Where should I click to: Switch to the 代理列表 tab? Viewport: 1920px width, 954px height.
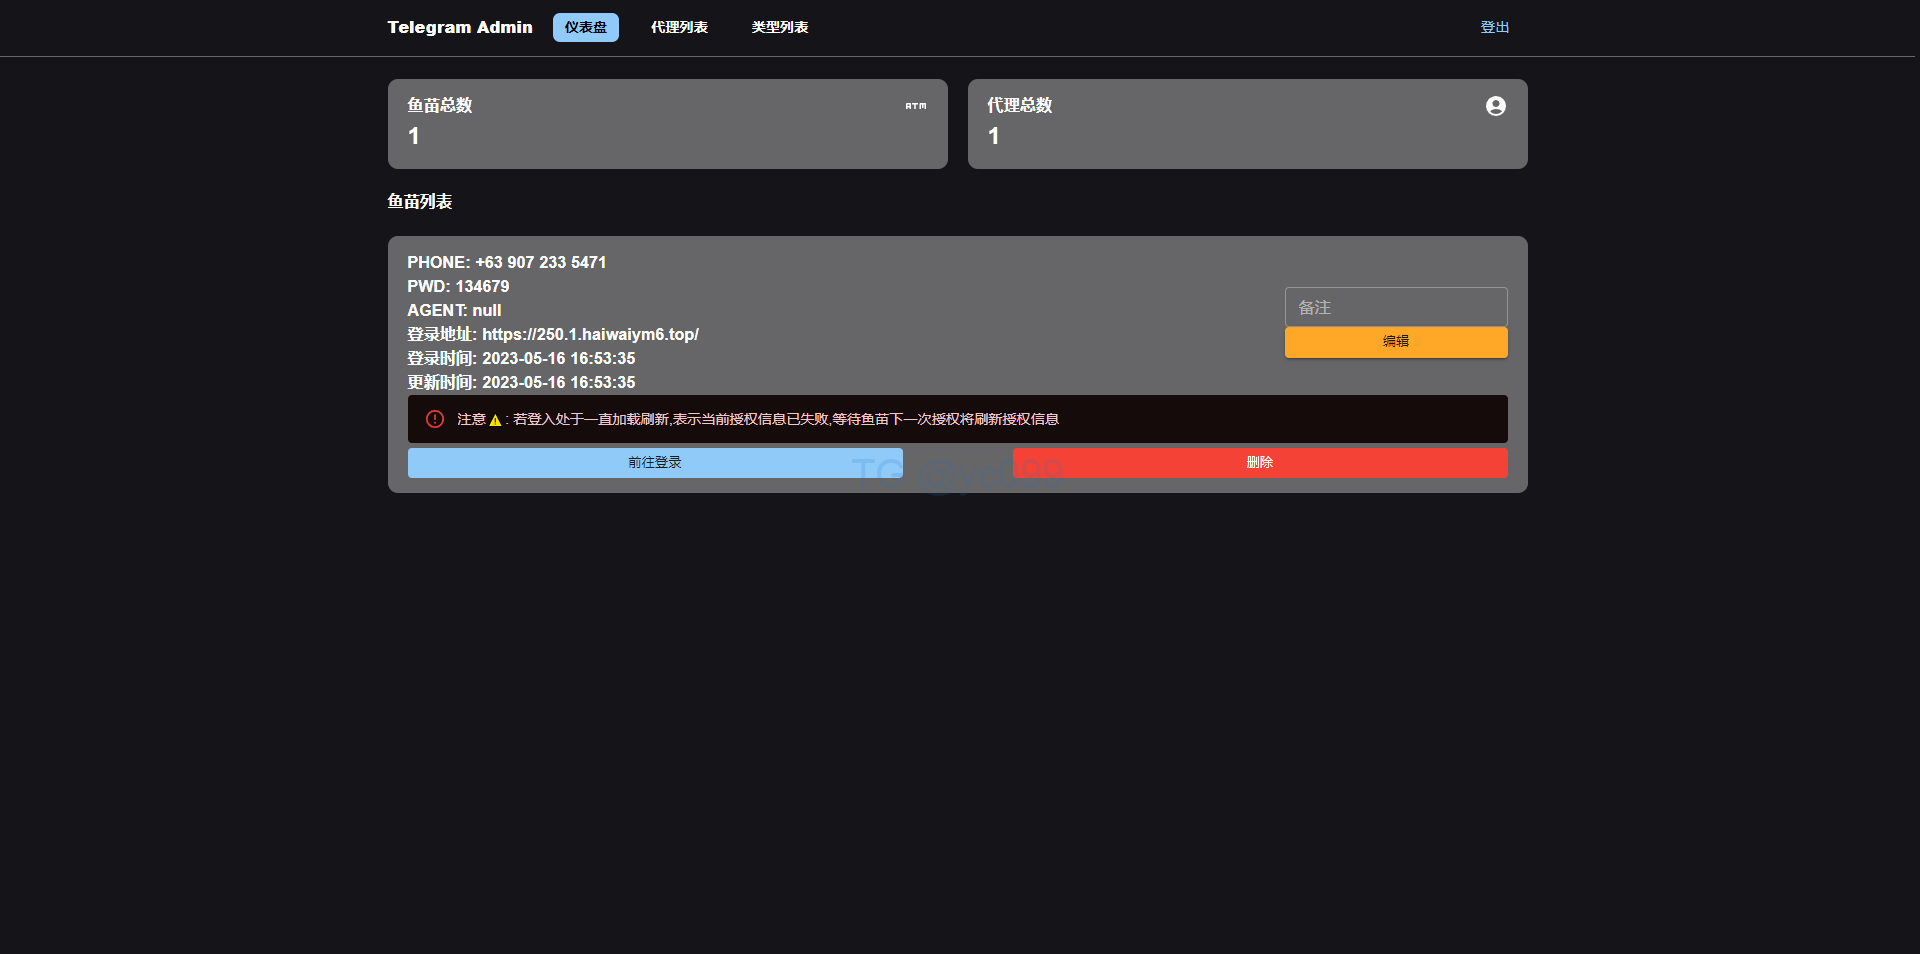679,28
